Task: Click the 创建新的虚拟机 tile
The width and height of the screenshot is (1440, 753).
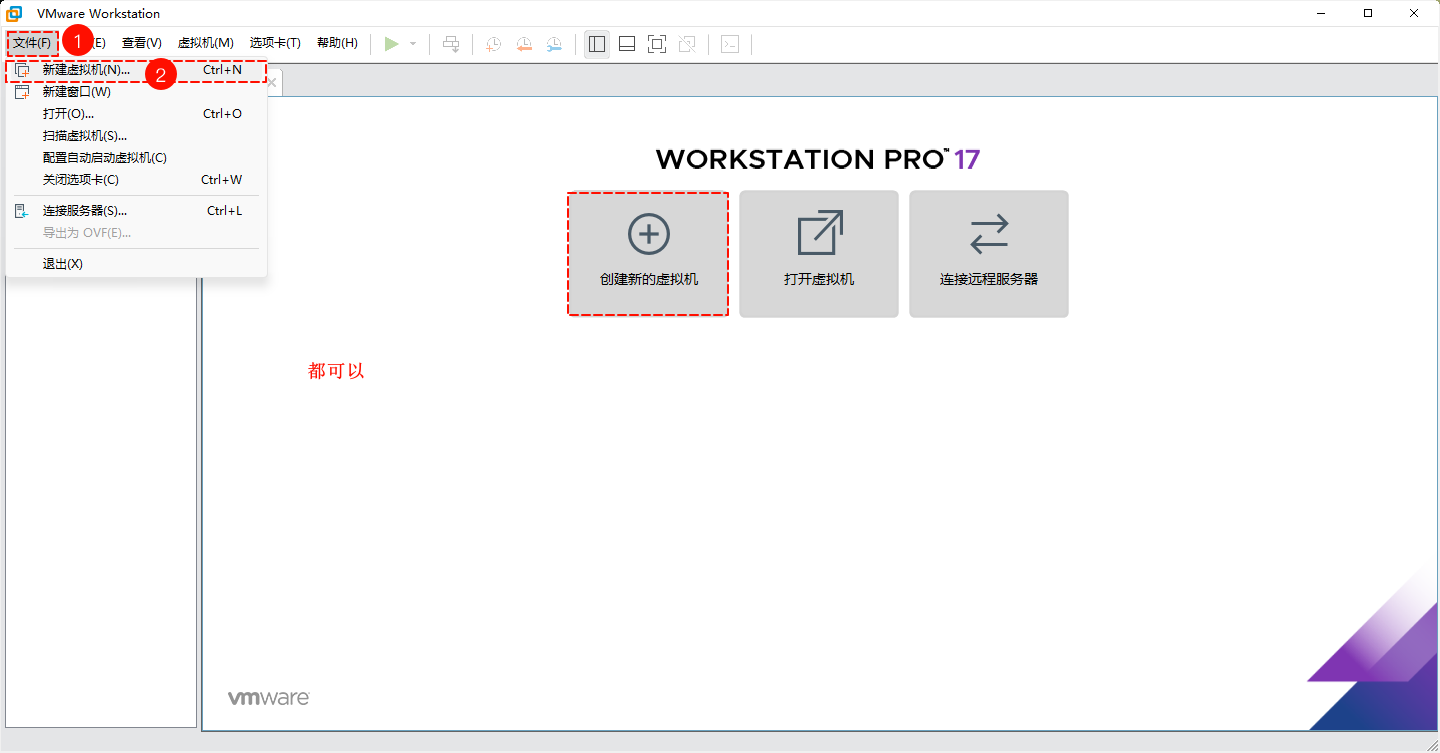Action: pos(648,254)
